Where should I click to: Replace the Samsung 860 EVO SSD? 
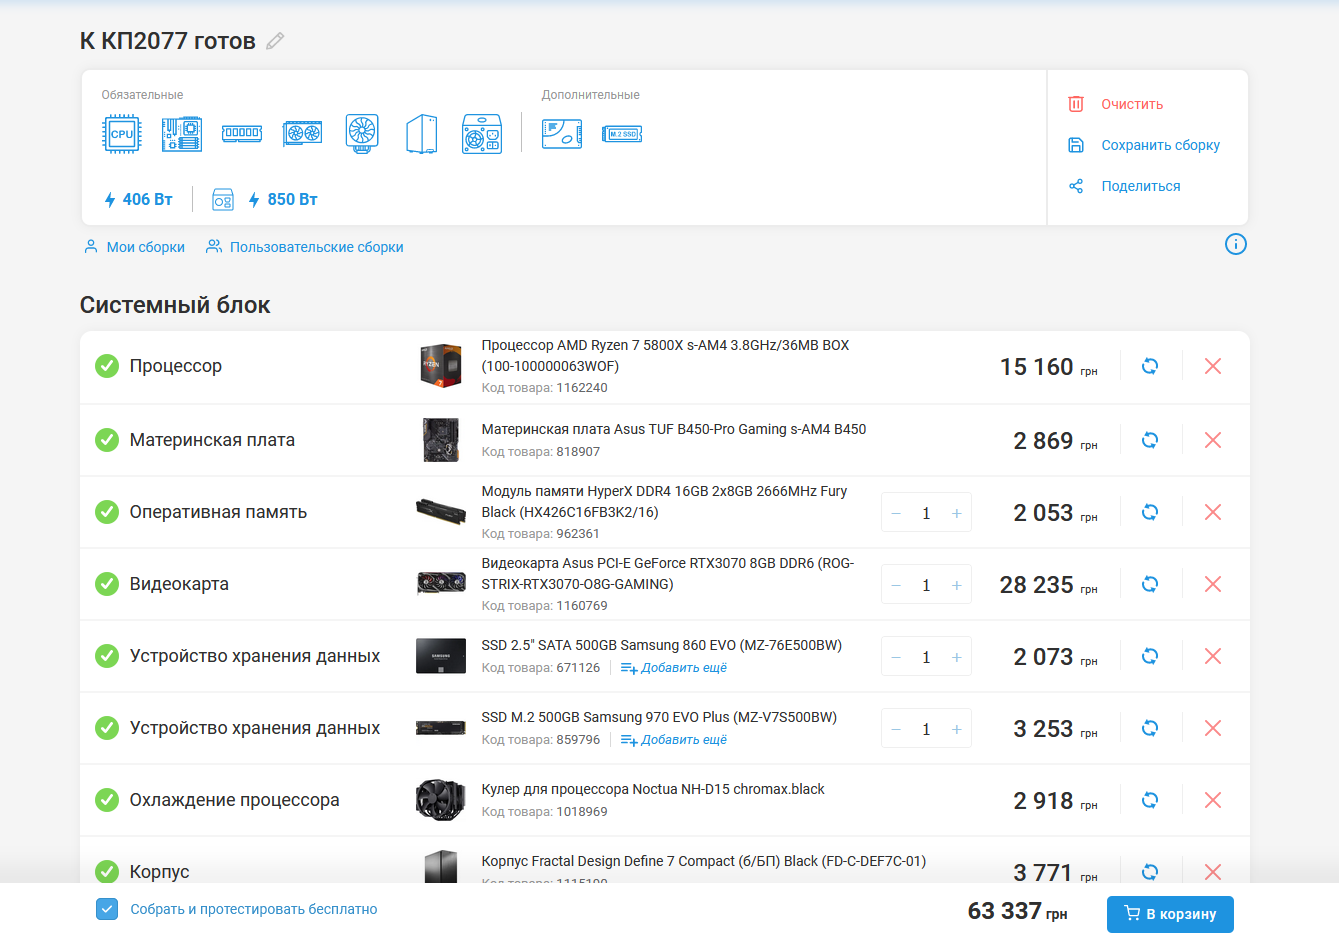[x=1150, y=656]
